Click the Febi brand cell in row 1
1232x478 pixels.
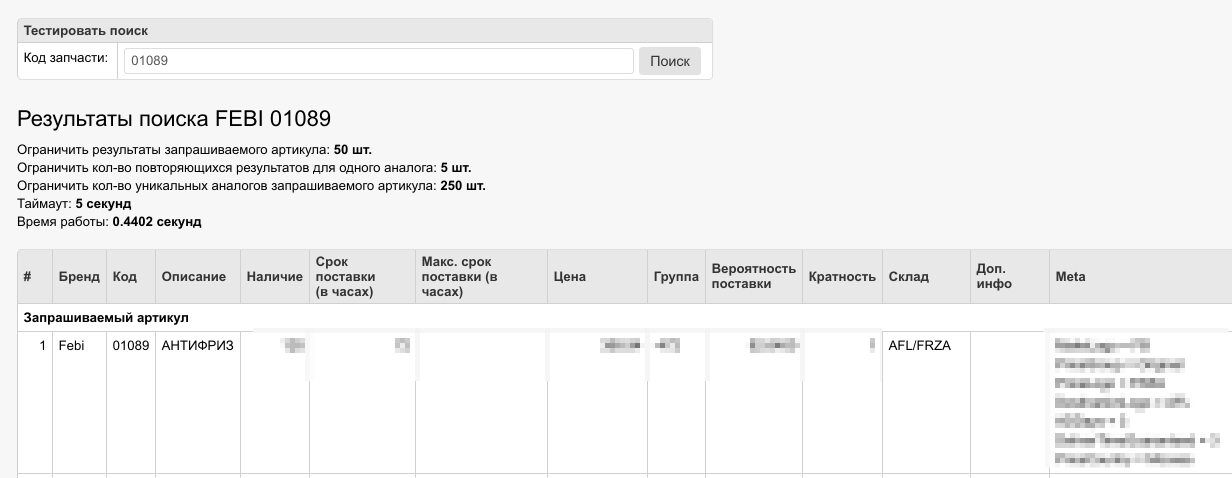pyautogui.click(x=72, y=346)
